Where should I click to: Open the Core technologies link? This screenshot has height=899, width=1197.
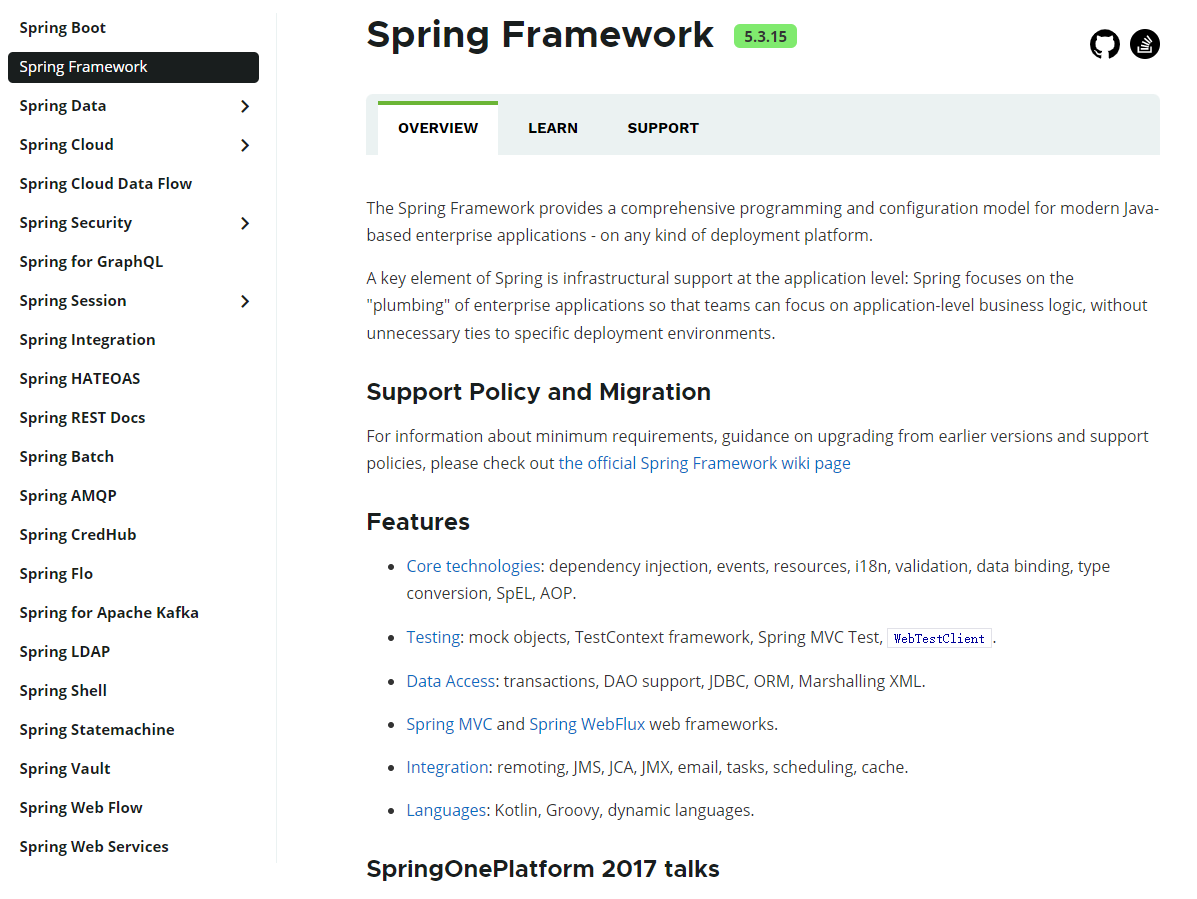click(x=473, y=566)
